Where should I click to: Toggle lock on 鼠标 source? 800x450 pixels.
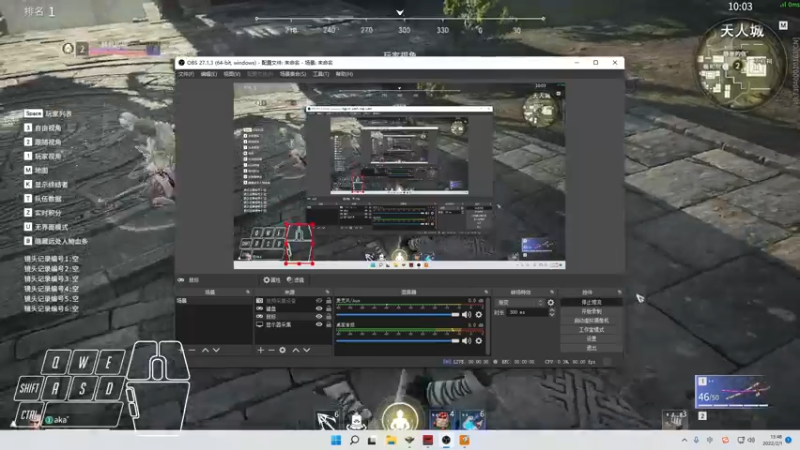click(x=329, y=316)
